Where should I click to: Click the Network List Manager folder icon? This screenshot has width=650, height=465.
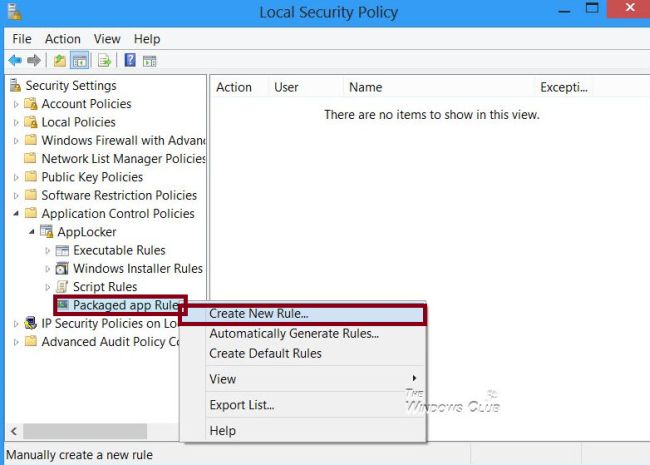pos(30,158)
